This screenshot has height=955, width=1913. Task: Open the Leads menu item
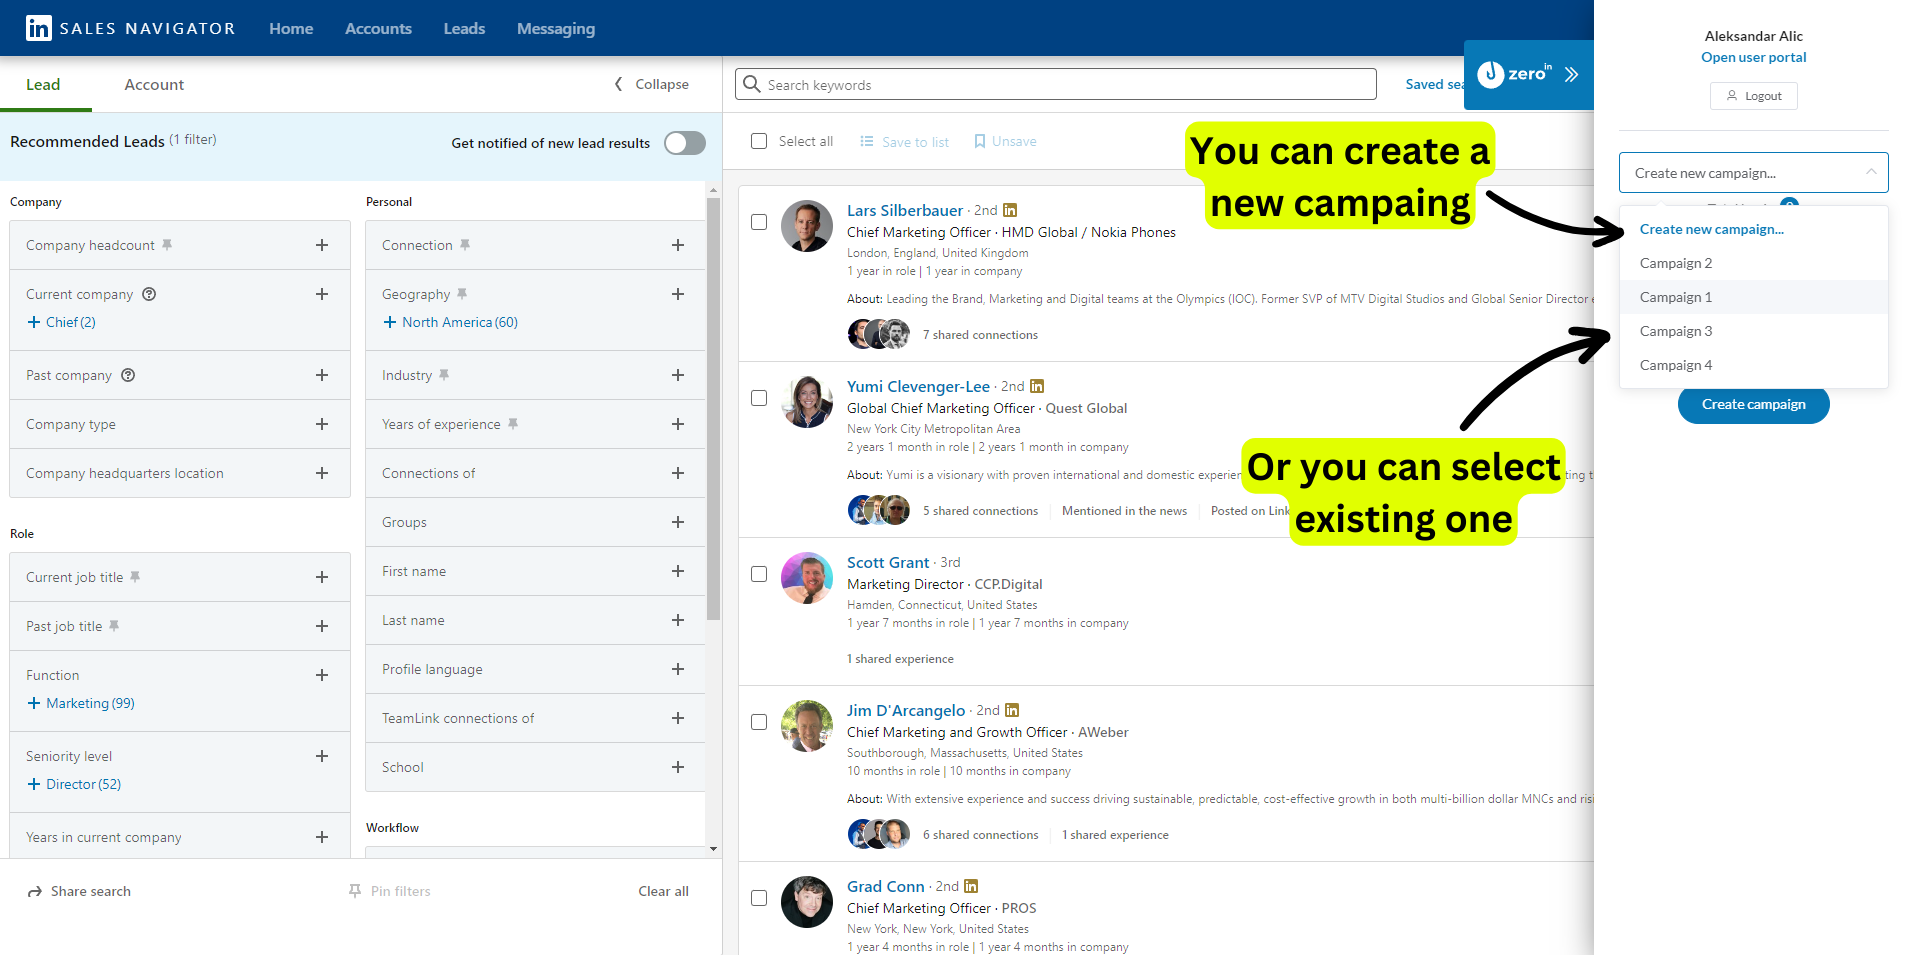[464, 28]
